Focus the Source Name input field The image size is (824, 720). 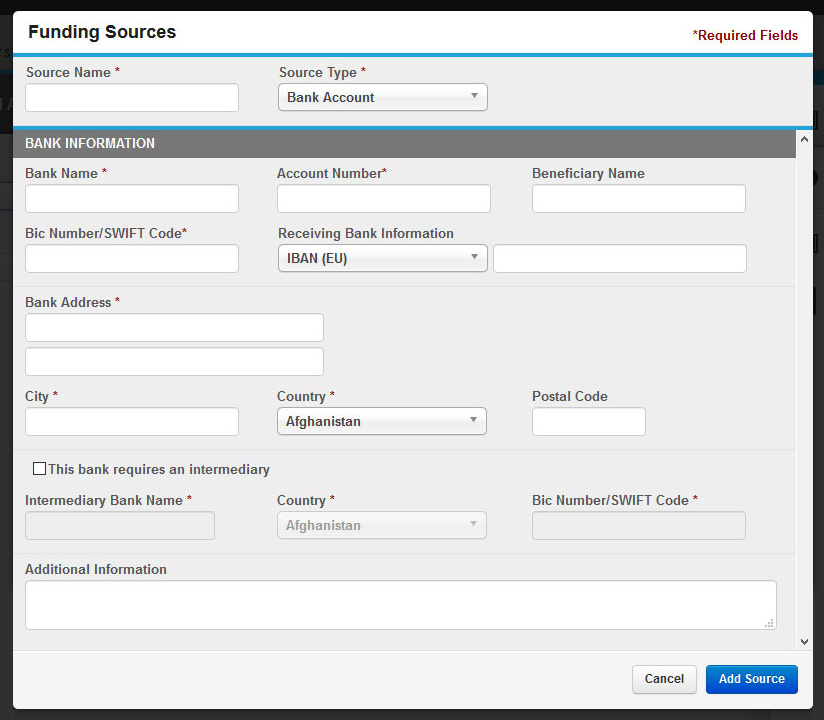point(132,97)
